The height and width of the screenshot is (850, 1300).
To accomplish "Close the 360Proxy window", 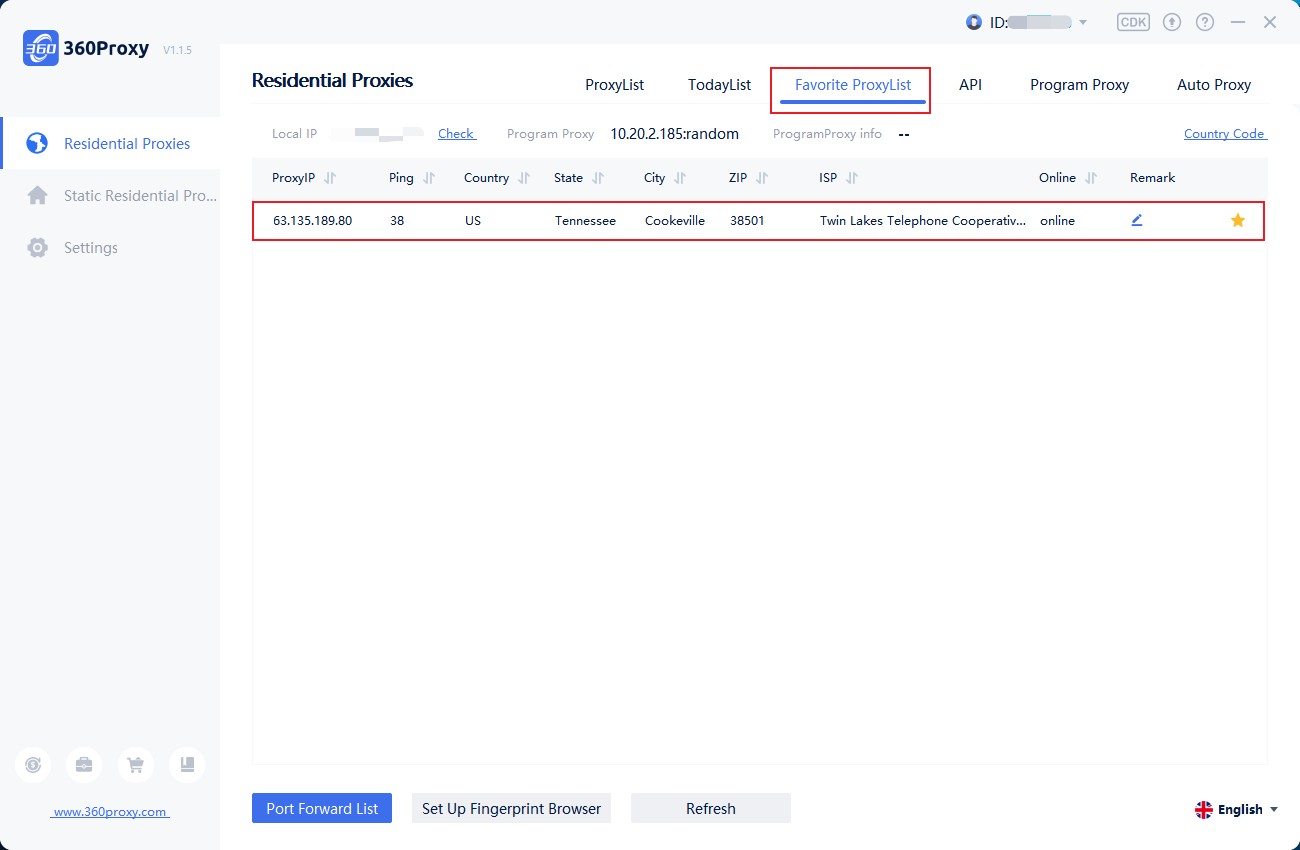I will coord(1270,22).
